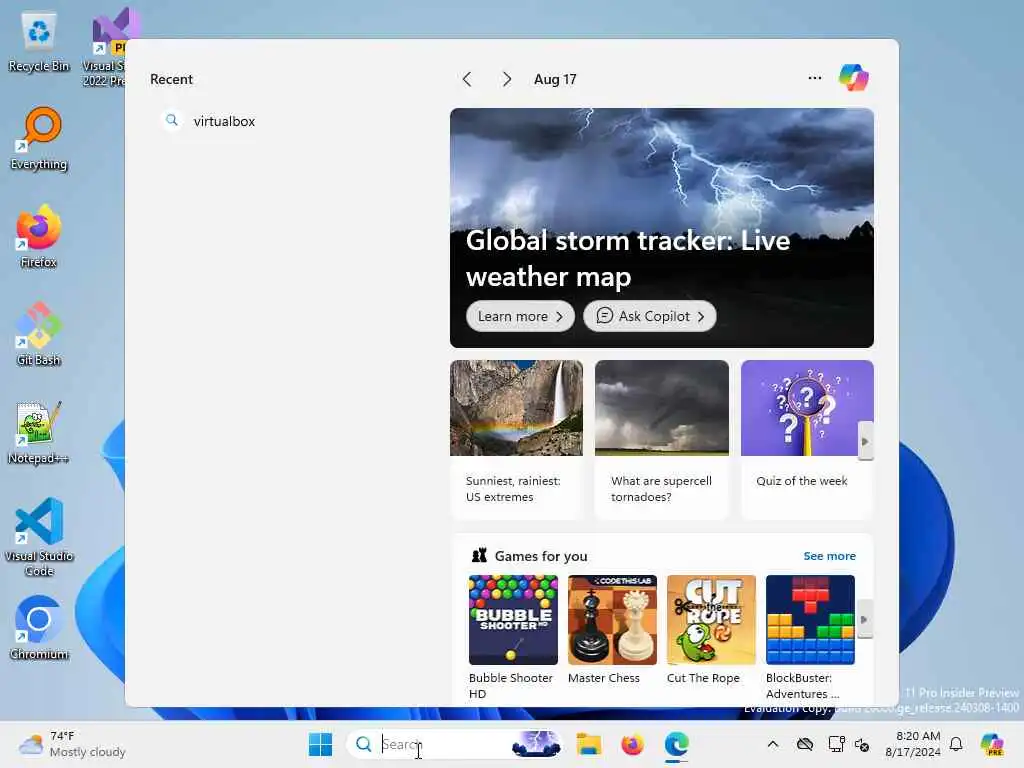This screenshot has height=768, width=1024.
Task: Open the clock showing 8:20 AM
Action: (x=912, y=744)
